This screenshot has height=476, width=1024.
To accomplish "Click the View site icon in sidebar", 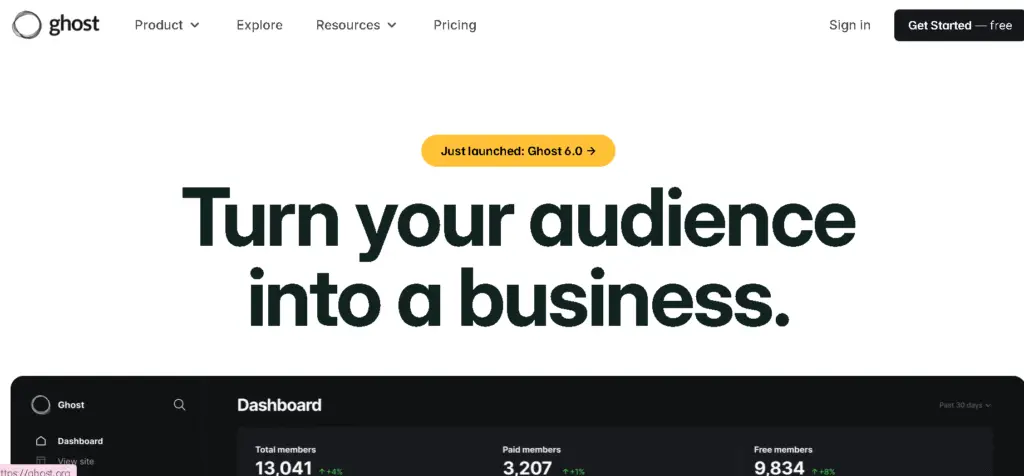I will [41, 461].
